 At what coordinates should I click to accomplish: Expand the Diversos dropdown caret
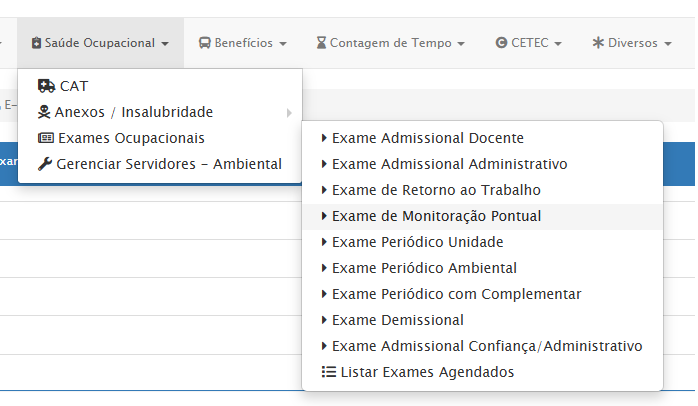click(x=667, y=44)
